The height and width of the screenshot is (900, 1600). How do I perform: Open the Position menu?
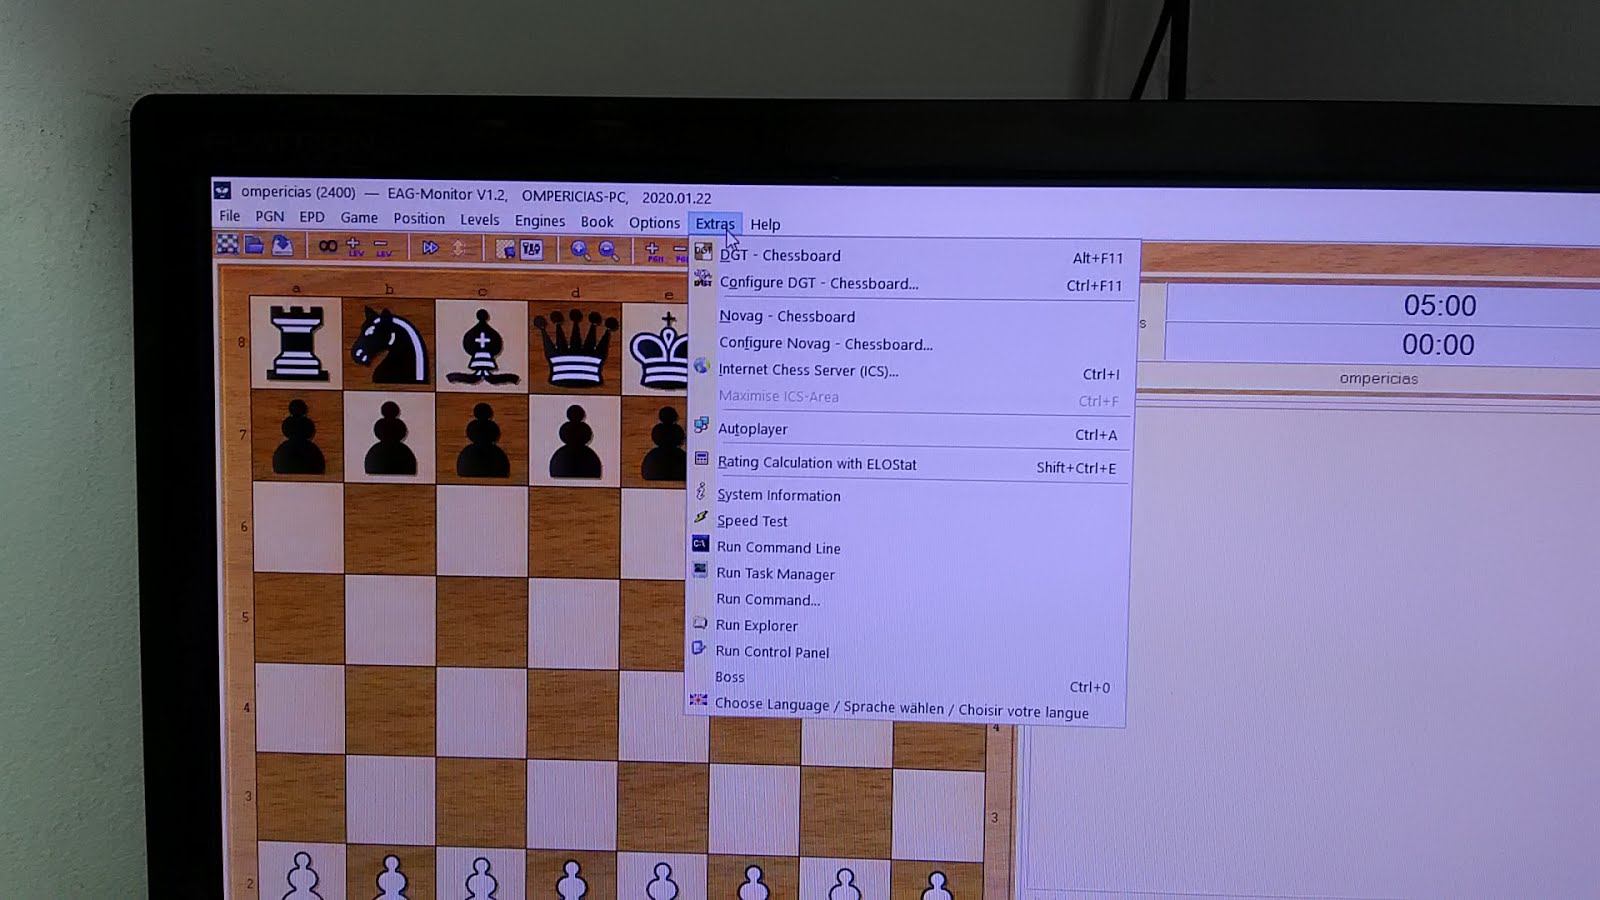point(419,218)
